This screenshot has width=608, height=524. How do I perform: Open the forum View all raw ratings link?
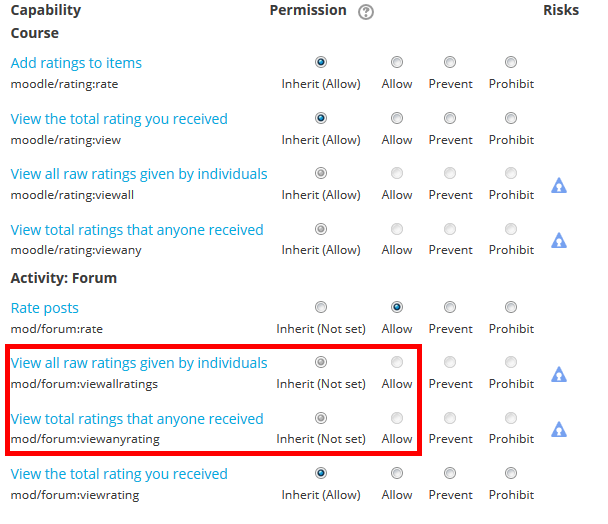[139, 363]
